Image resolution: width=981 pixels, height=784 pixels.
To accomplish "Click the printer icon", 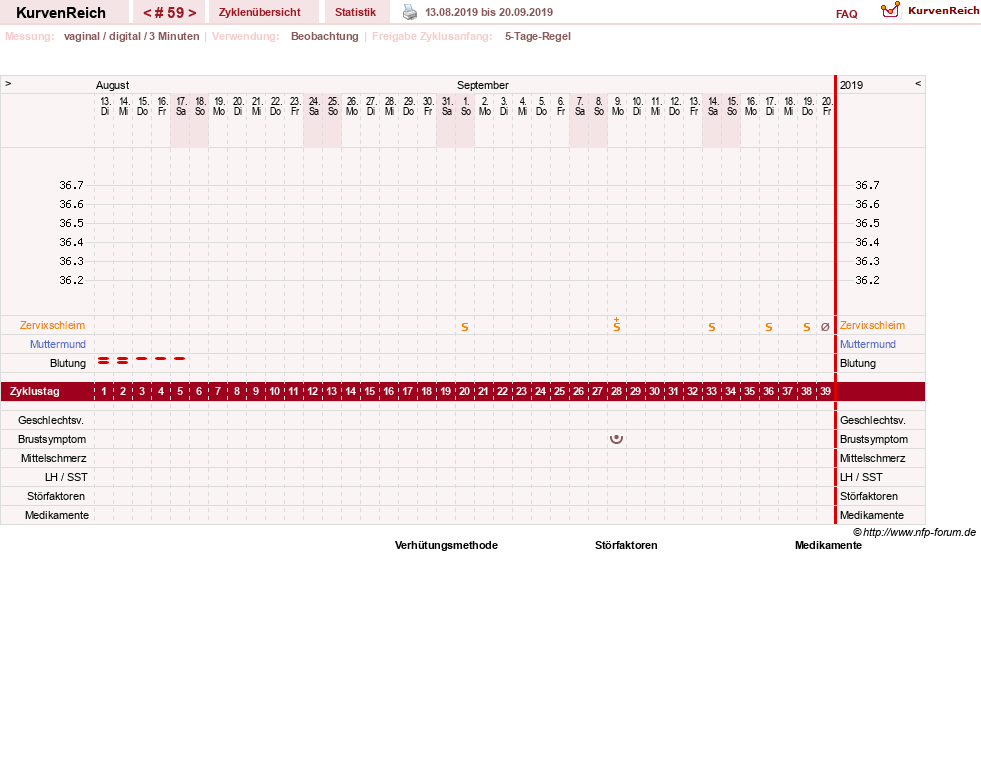I will (410, 12).
